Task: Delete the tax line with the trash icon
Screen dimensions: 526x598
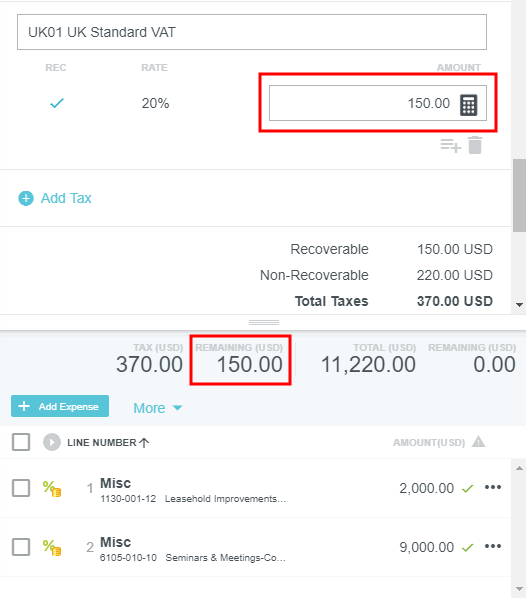Action: pos(475,145)
